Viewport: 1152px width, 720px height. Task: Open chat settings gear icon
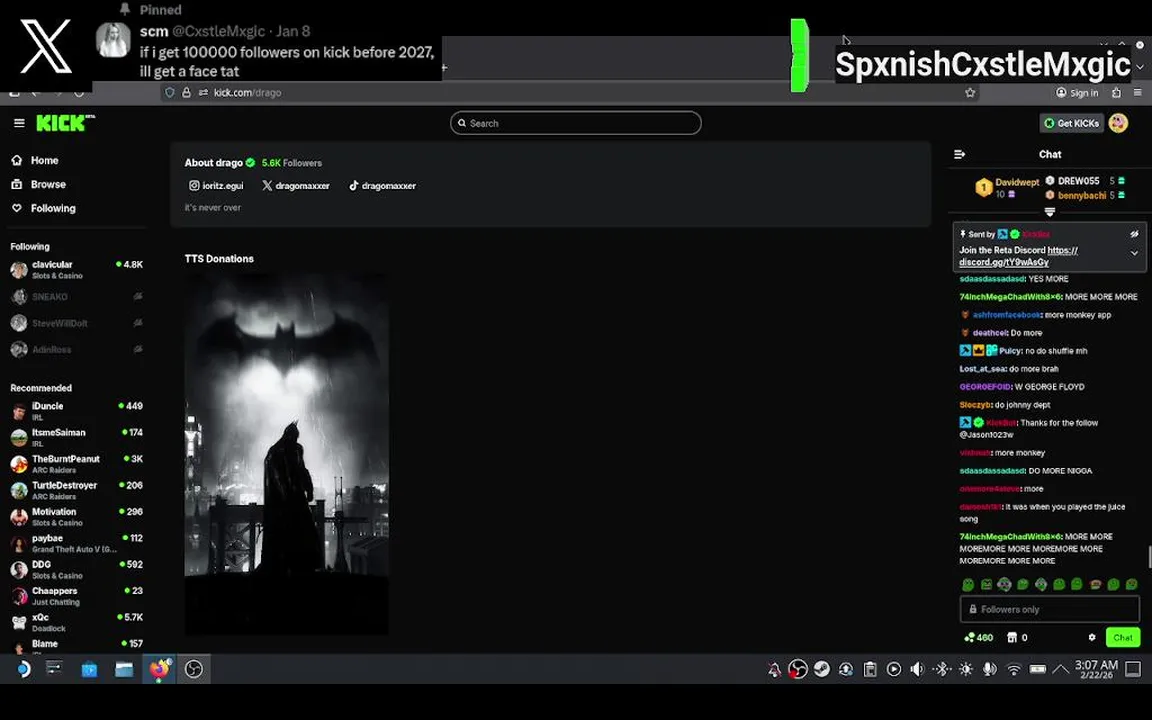(x=1092, y=638)
